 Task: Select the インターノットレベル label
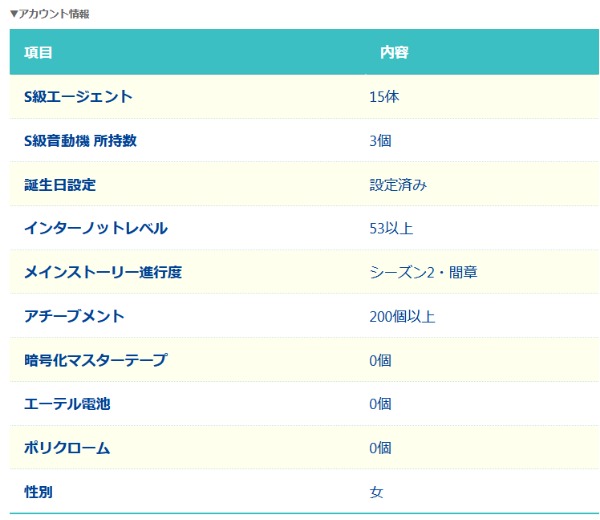pos(96,229)
